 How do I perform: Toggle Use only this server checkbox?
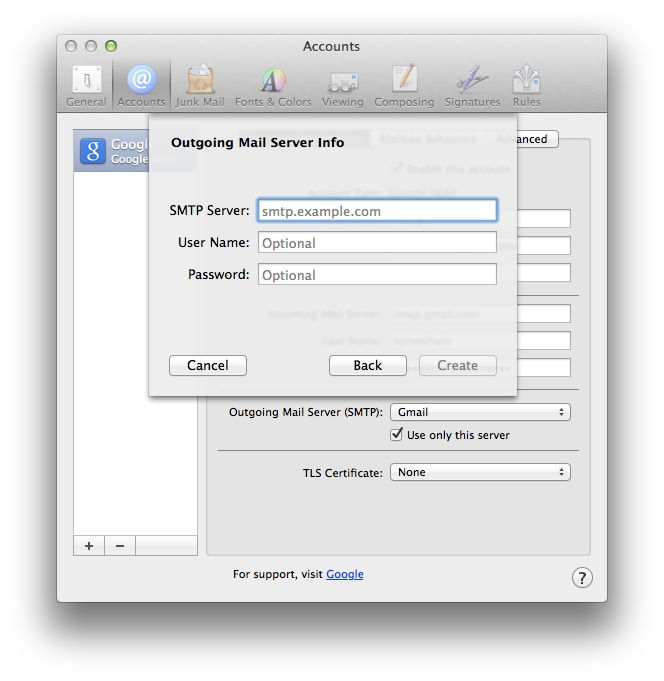[x=396, y=434]
